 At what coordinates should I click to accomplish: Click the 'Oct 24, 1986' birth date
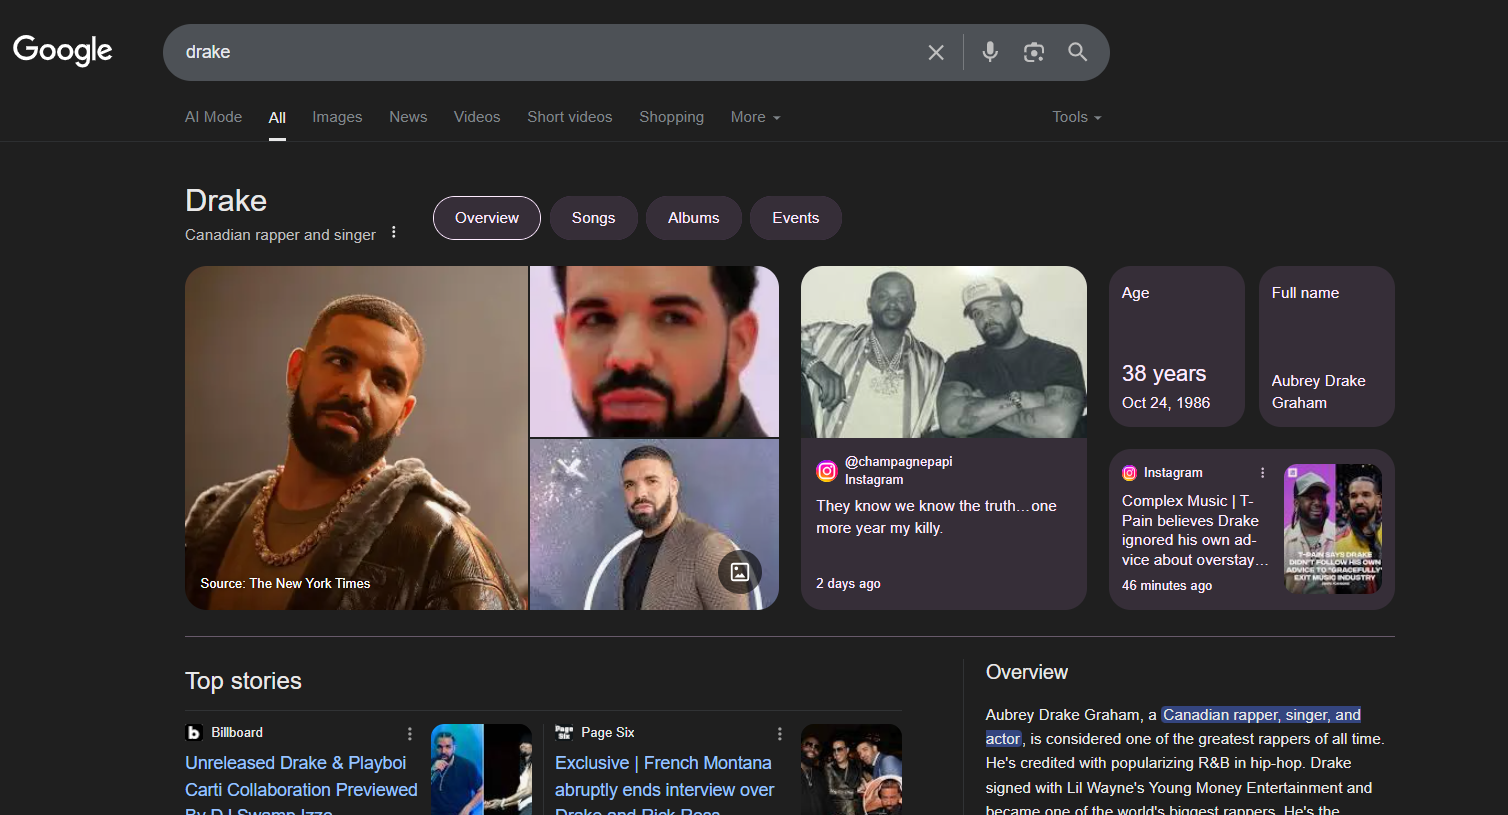pyautogui.click(x=1166, y=402)
